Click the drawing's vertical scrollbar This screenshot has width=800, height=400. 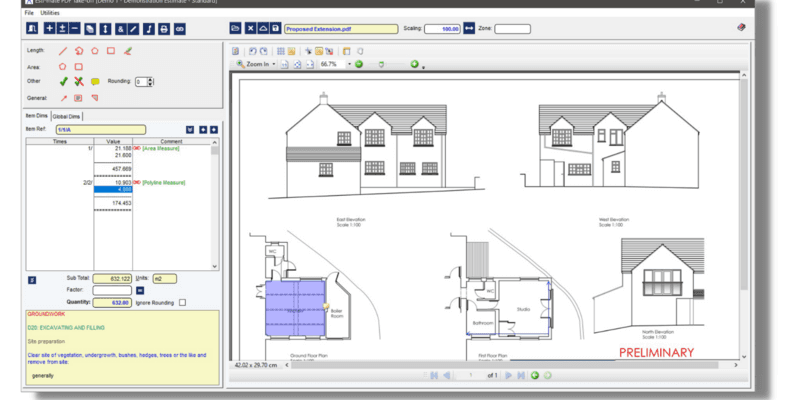tap(743, 216)
